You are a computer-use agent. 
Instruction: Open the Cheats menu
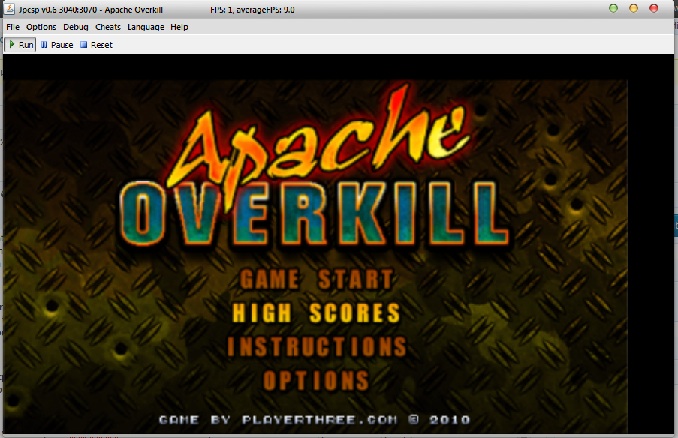click(108, 27)
